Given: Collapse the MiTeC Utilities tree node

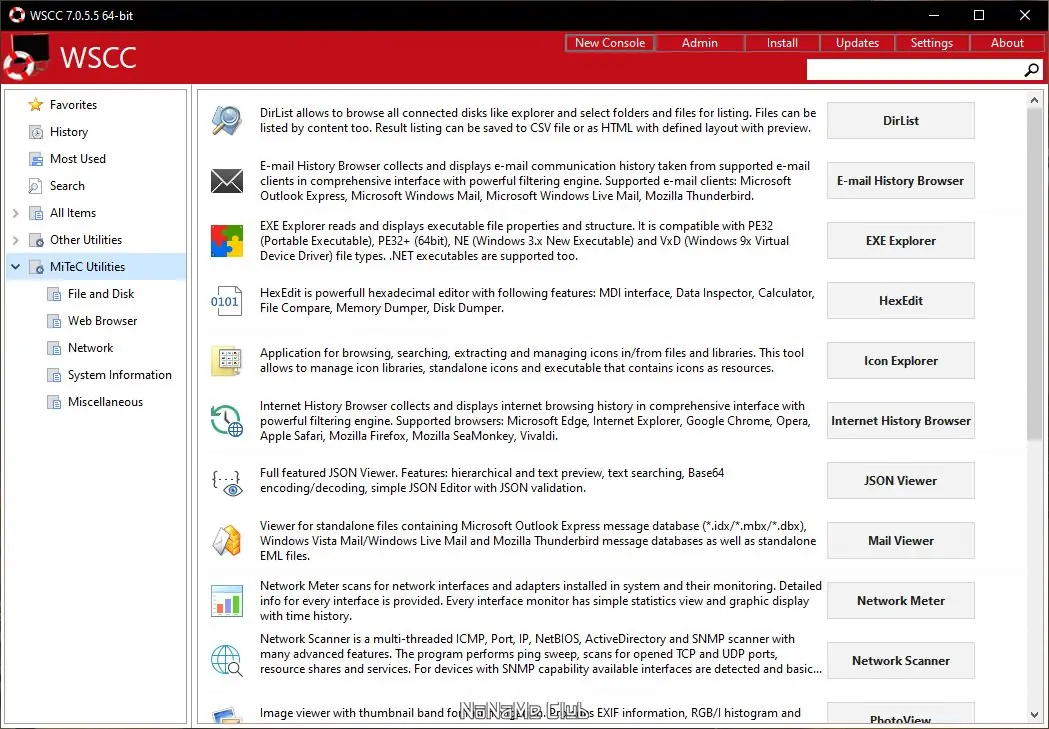Looking at the screenshot, I should point(15,267).
